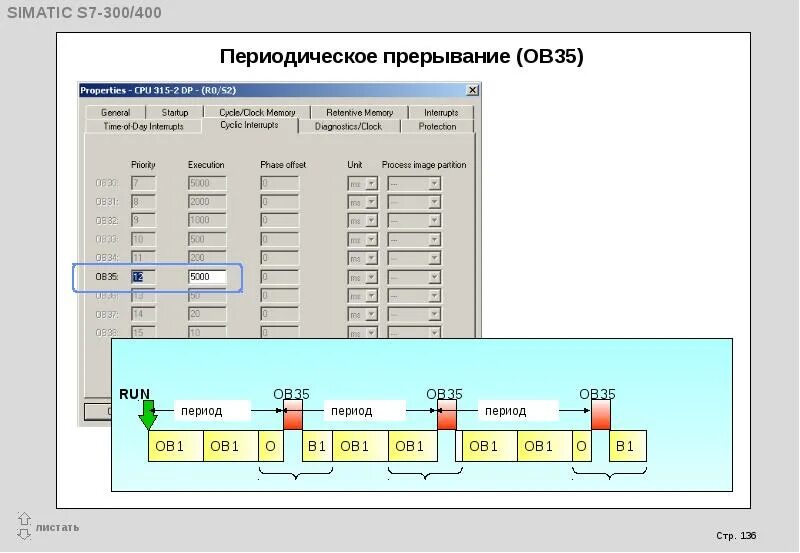Click the down page-turn arrow icon
800x553 pixels.
pos(24,534)
